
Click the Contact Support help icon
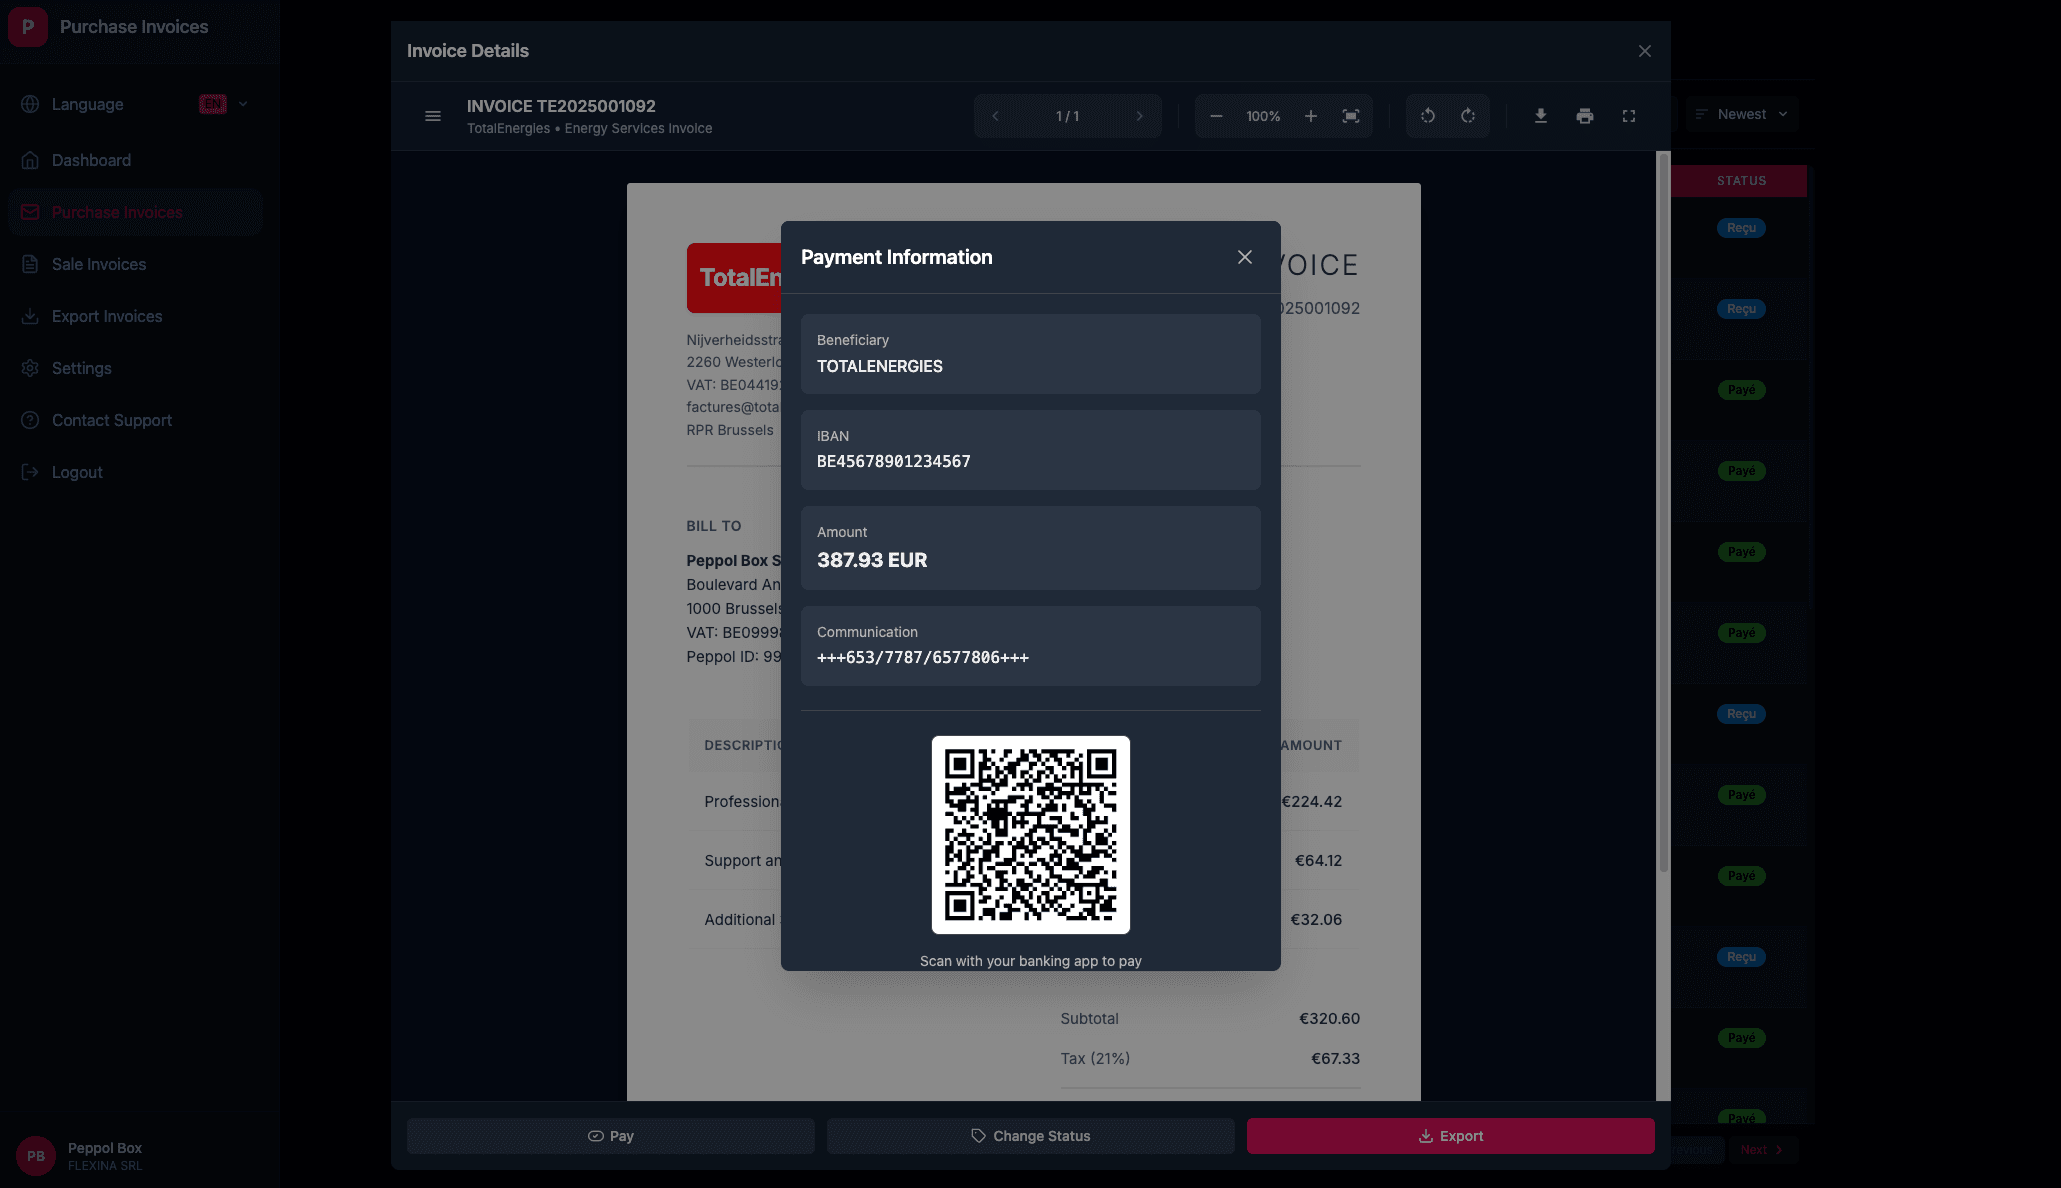(x=30, y=420)
